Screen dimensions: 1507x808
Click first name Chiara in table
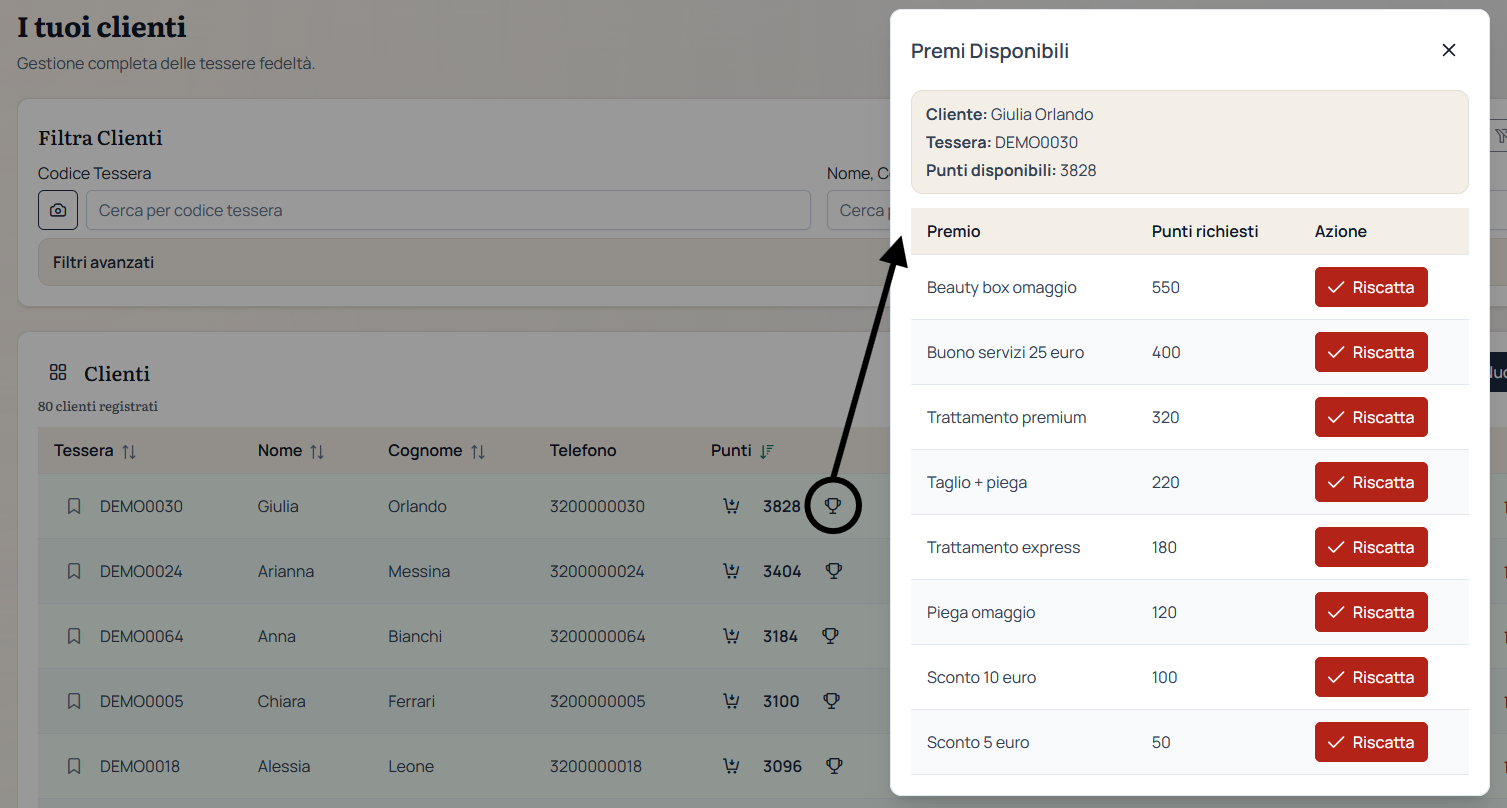[x=281, y=701]
